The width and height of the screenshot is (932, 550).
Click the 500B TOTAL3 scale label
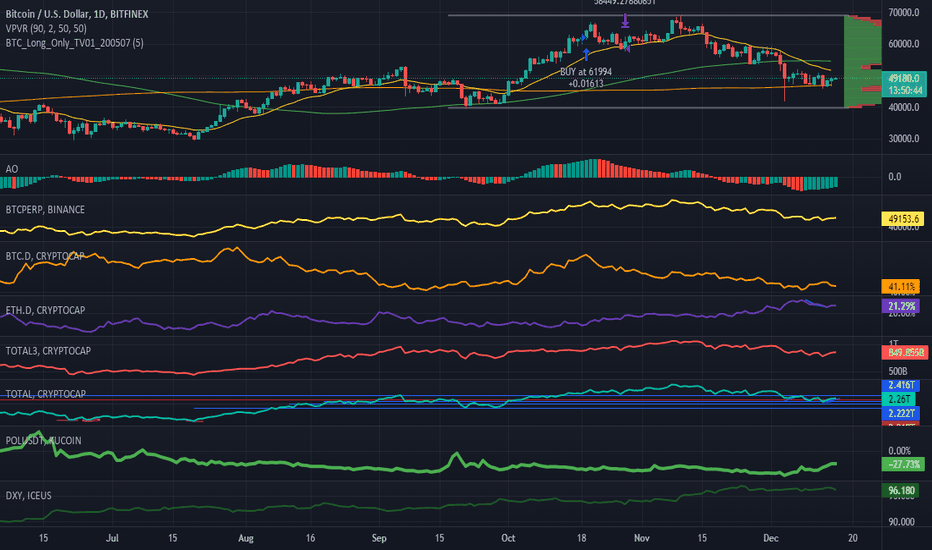[897, 371]
